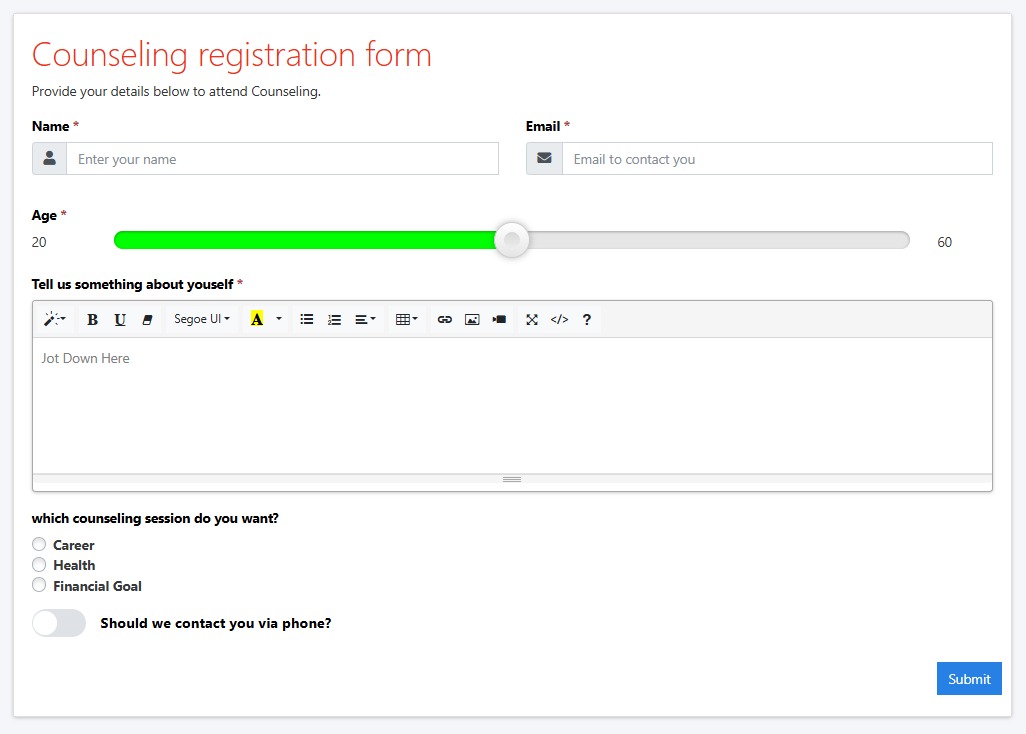Image resolution: width=1026 pixels, height=734 pixels.
Task: Apply underline formatting in the editor
Action: [x=120, y=320]
